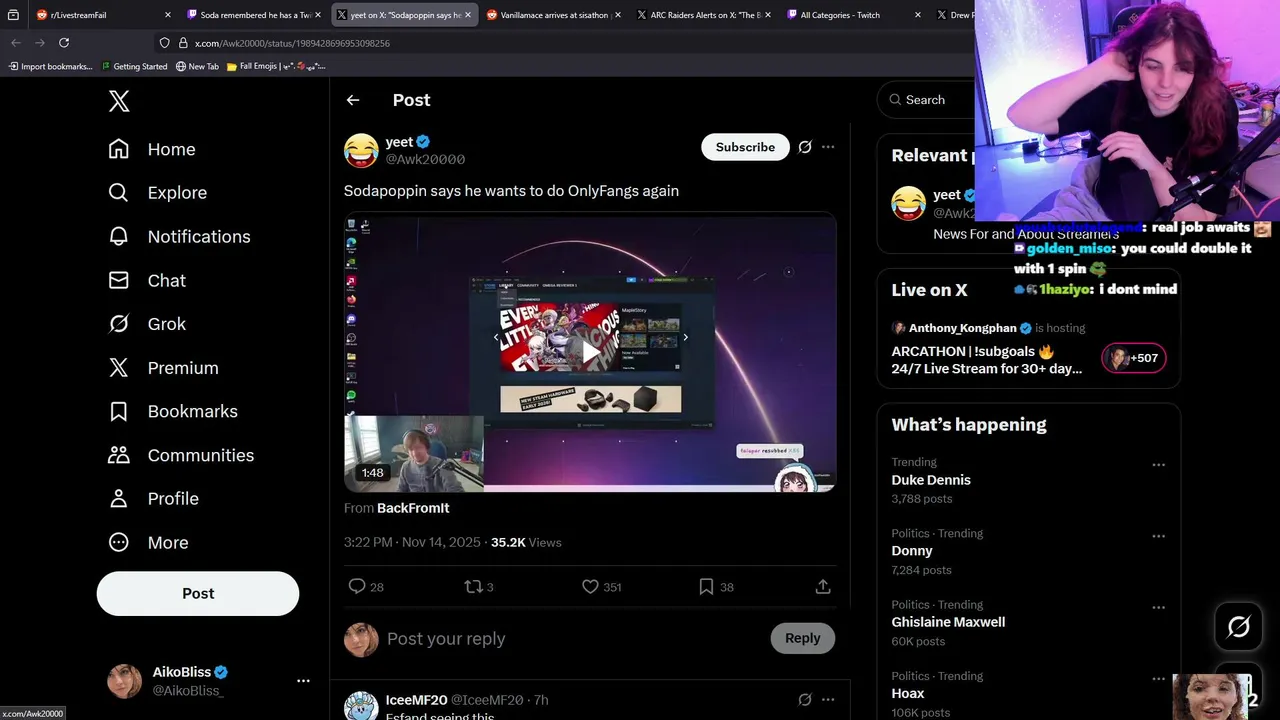Open options for Duke Dennis trend
The width and height of the screenshot is (1280, 720).
(1158, 465)
